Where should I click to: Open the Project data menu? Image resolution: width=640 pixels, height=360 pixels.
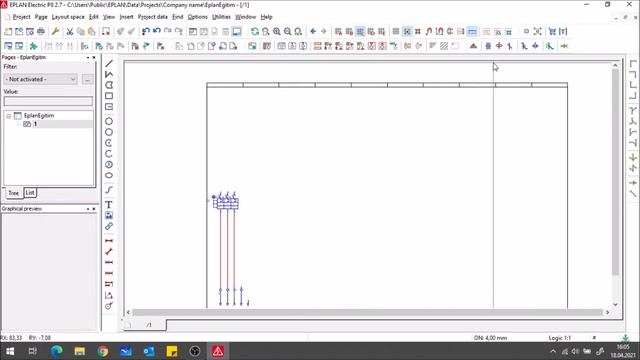[x=153, y=17]
